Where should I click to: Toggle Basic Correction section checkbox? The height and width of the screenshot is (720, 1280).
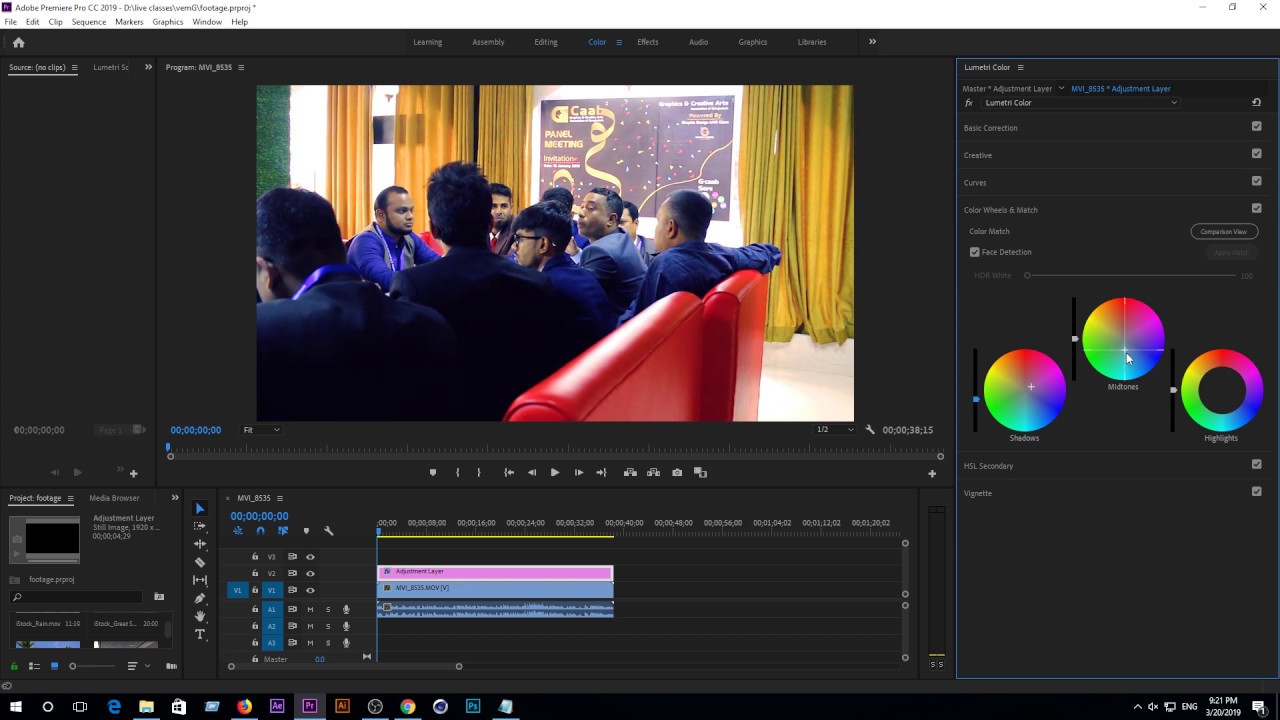click(x=1257, y=127)
